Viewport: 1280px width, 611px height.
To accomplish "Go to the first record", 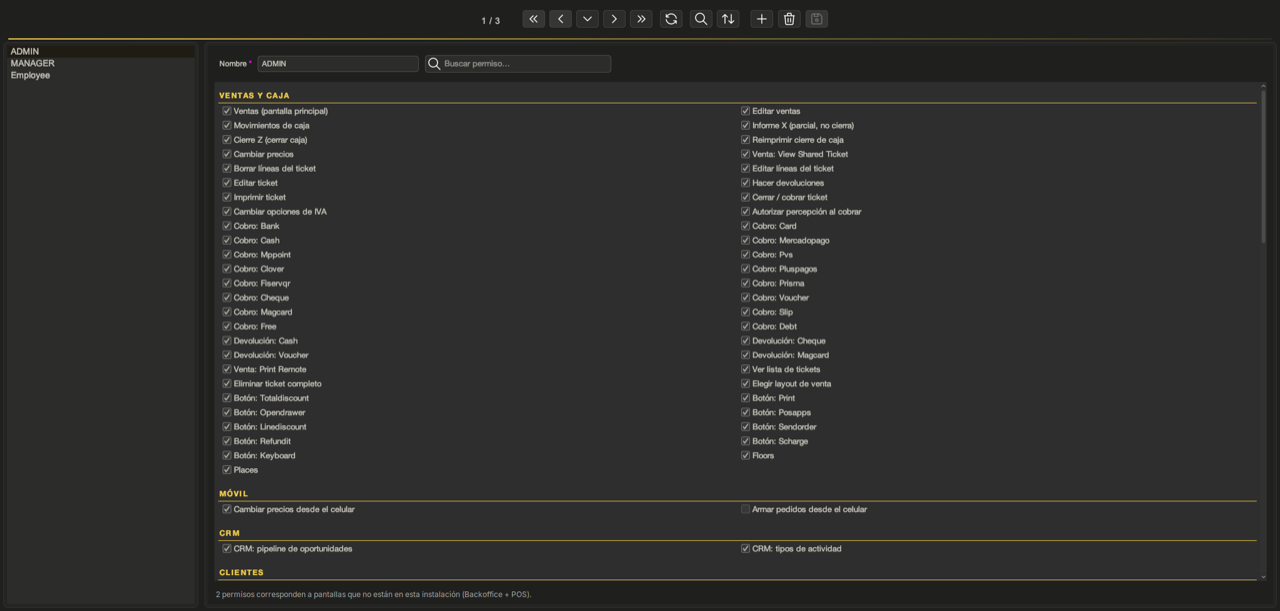I will coord(533,19).
